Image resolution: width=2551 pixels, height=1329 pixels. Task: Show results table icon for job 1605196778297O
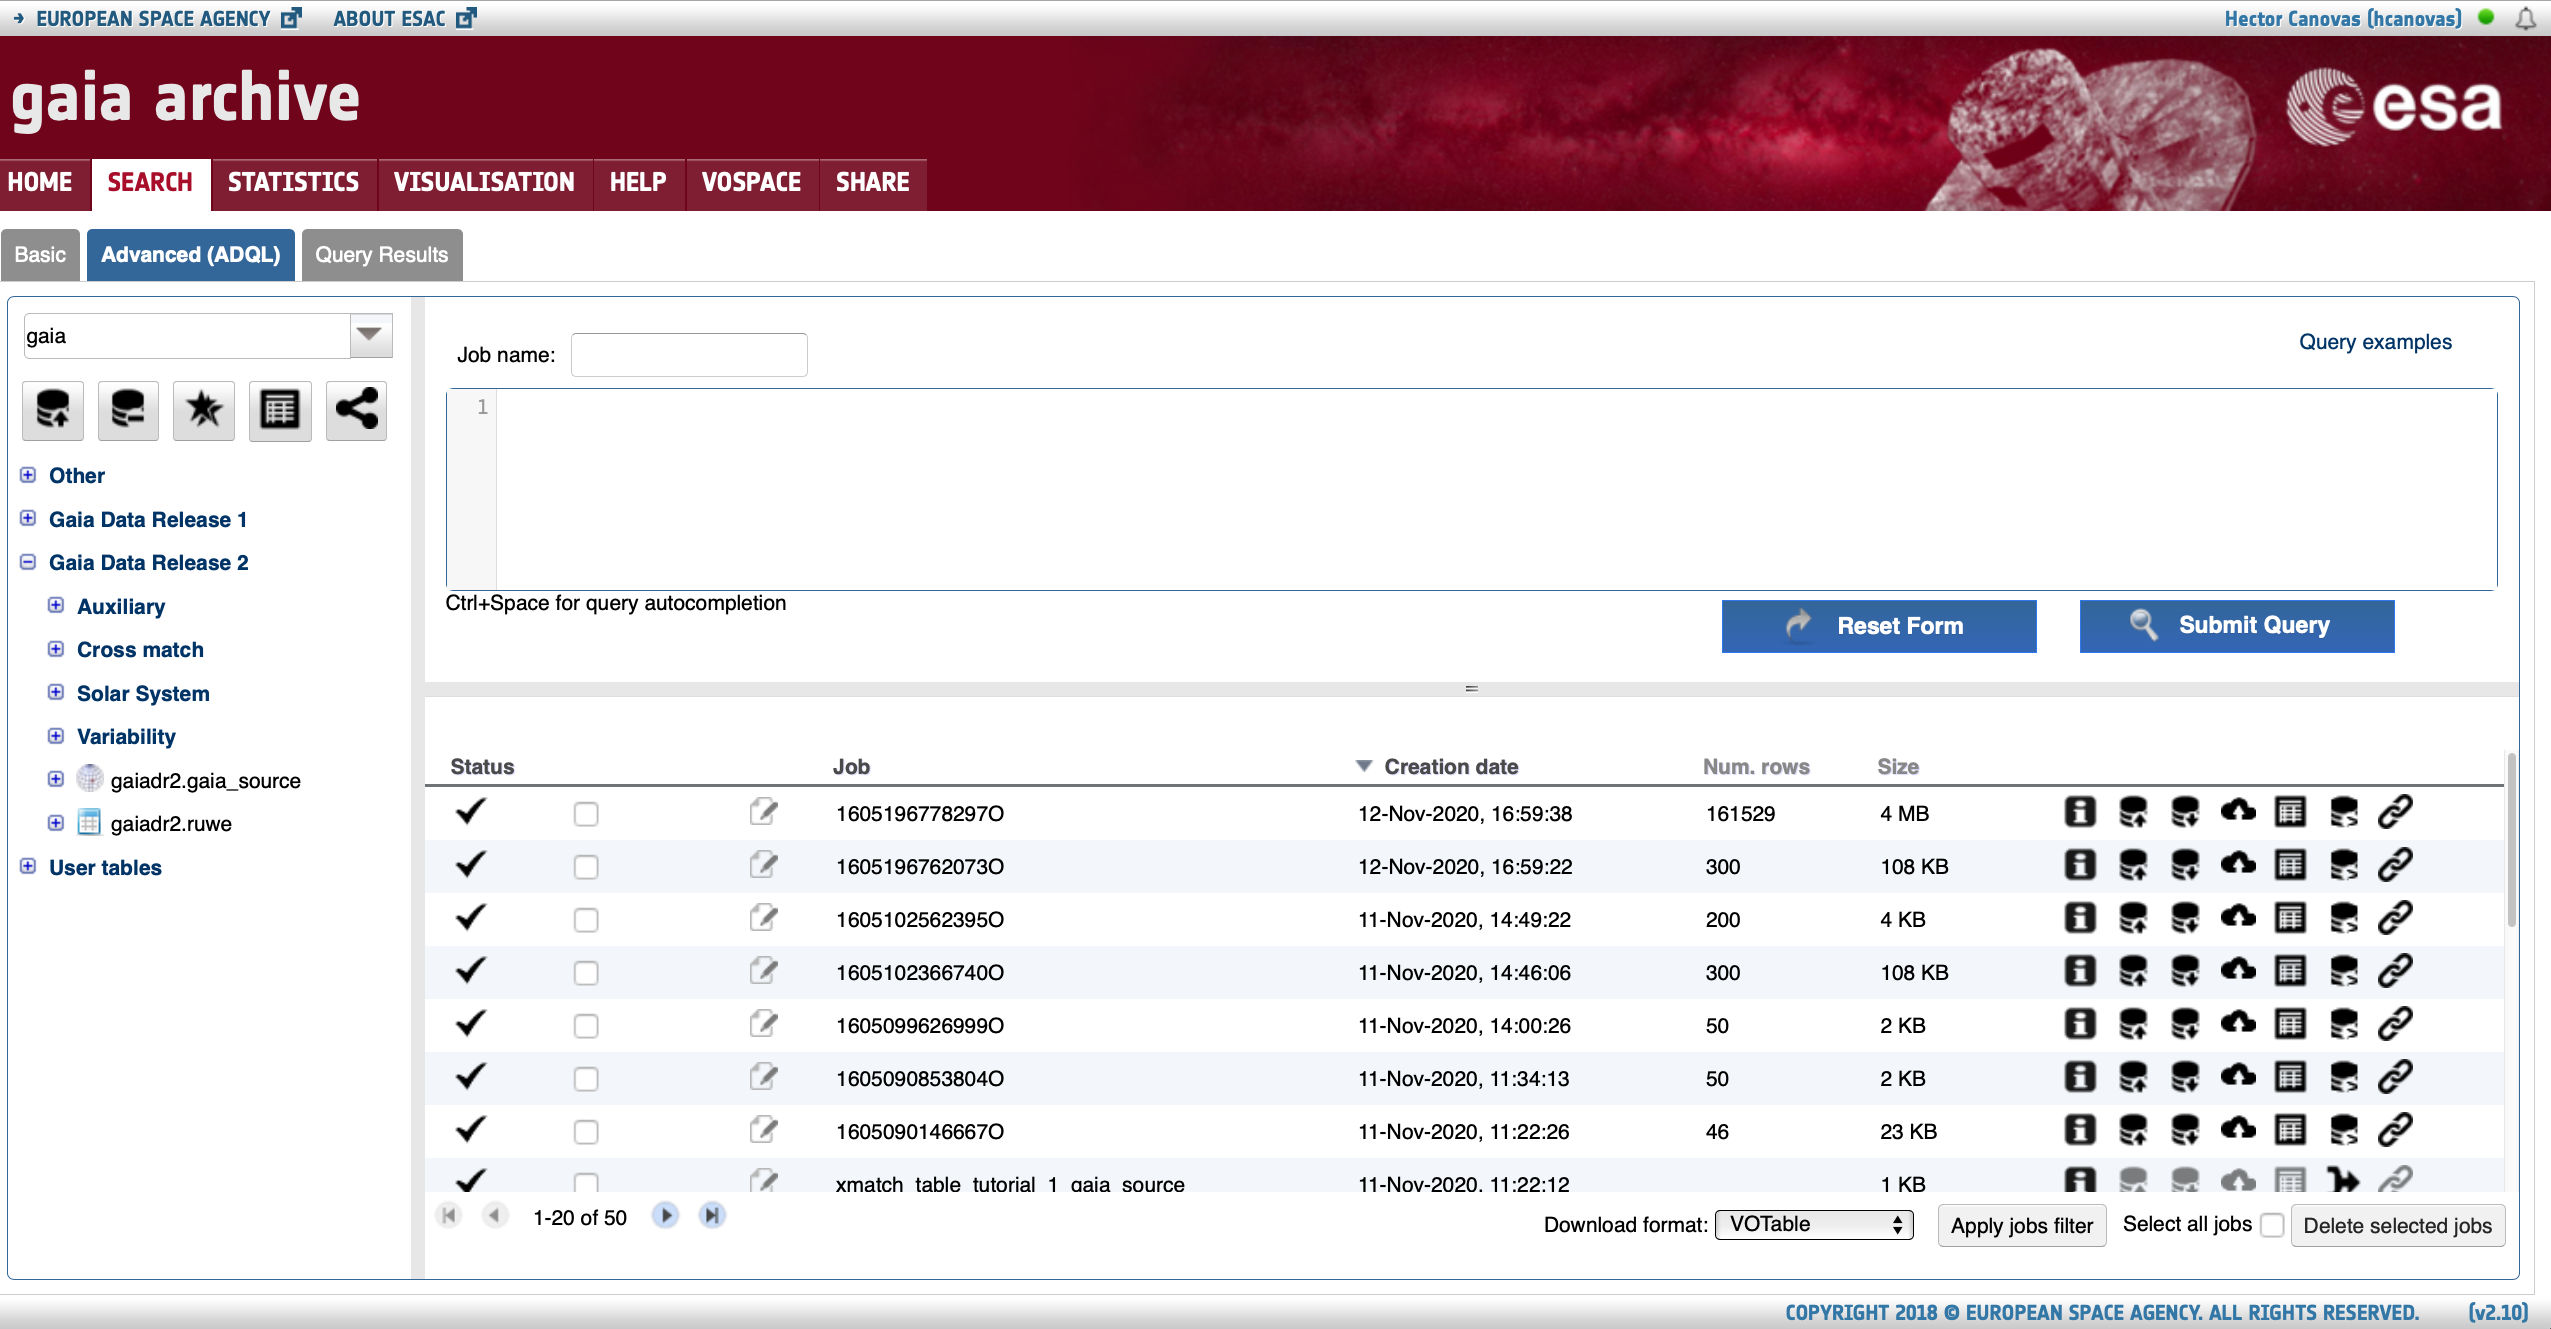(2290, 812)
